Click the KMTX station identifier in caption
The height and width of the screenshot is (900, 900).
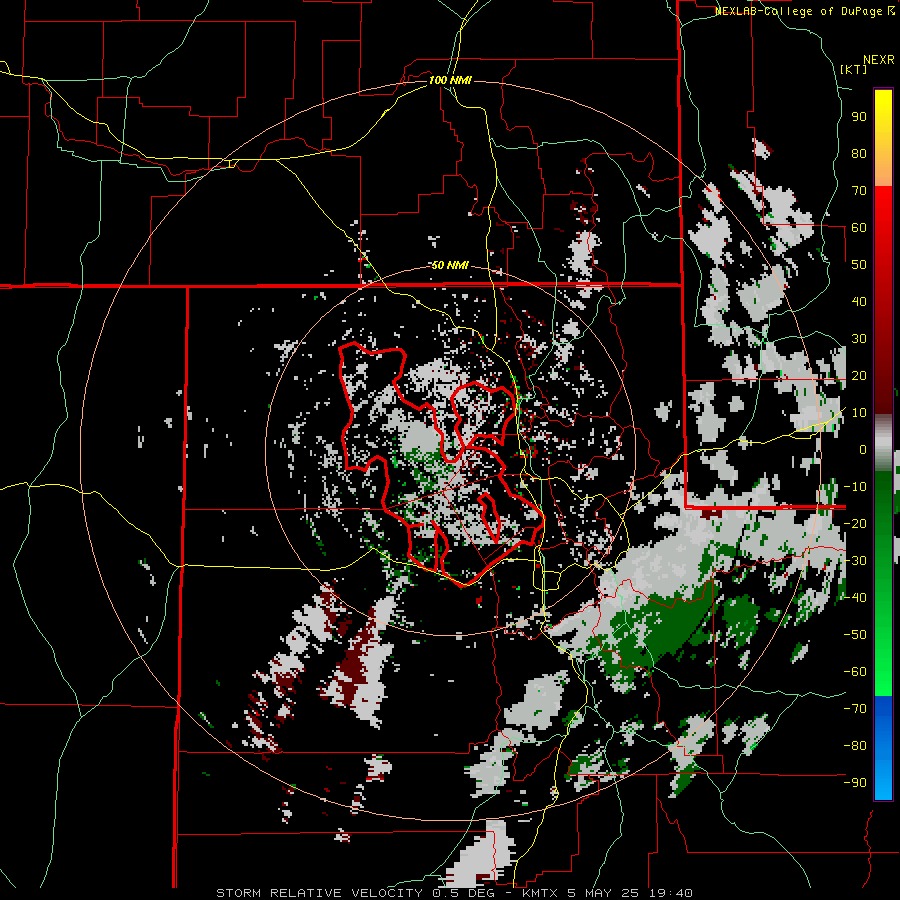click(x=542, y=893)
